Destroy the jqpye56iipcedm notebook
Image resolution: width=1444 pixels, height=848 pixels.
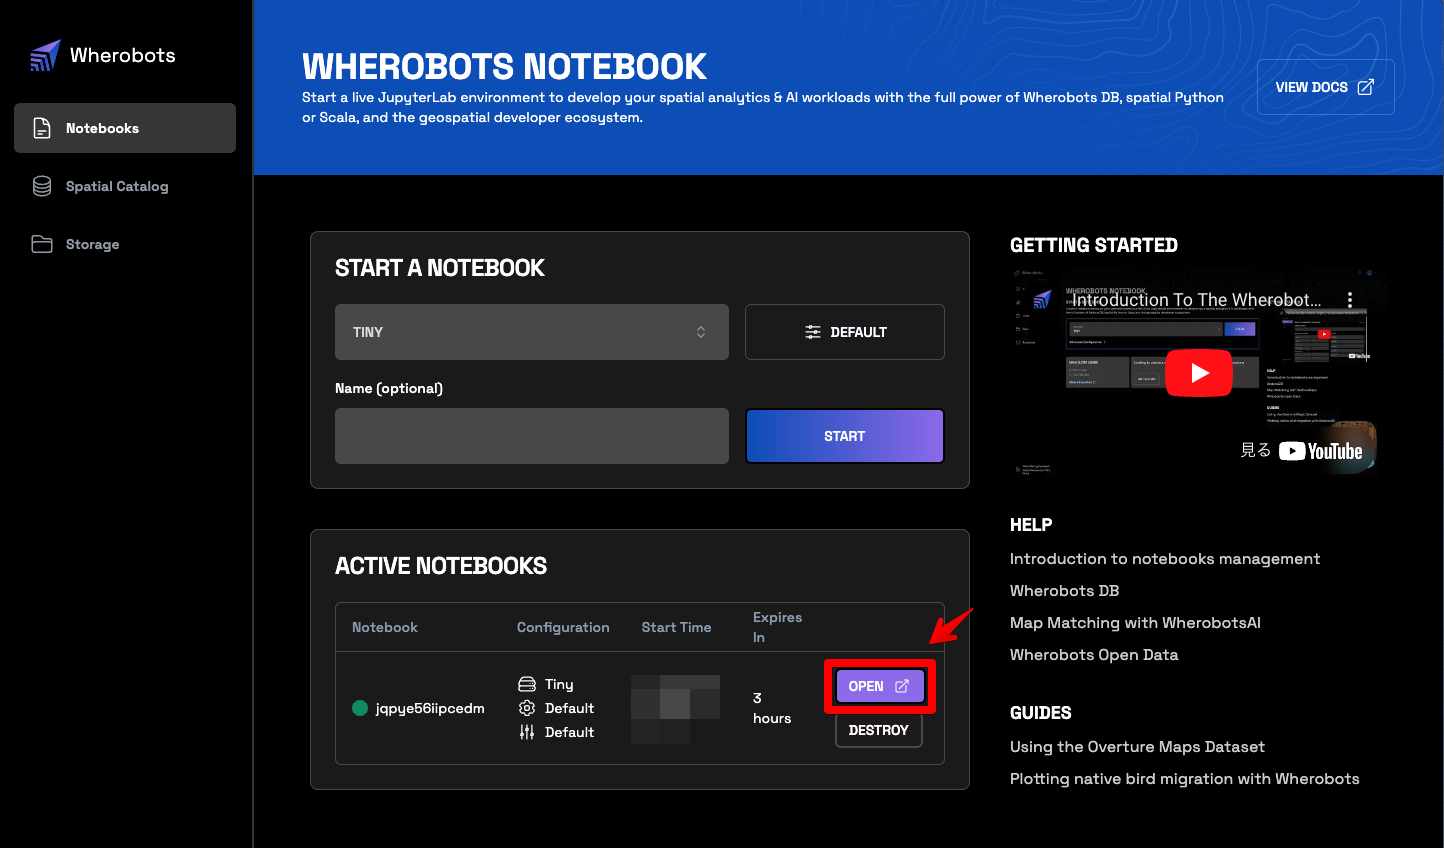tap(879, 730)
